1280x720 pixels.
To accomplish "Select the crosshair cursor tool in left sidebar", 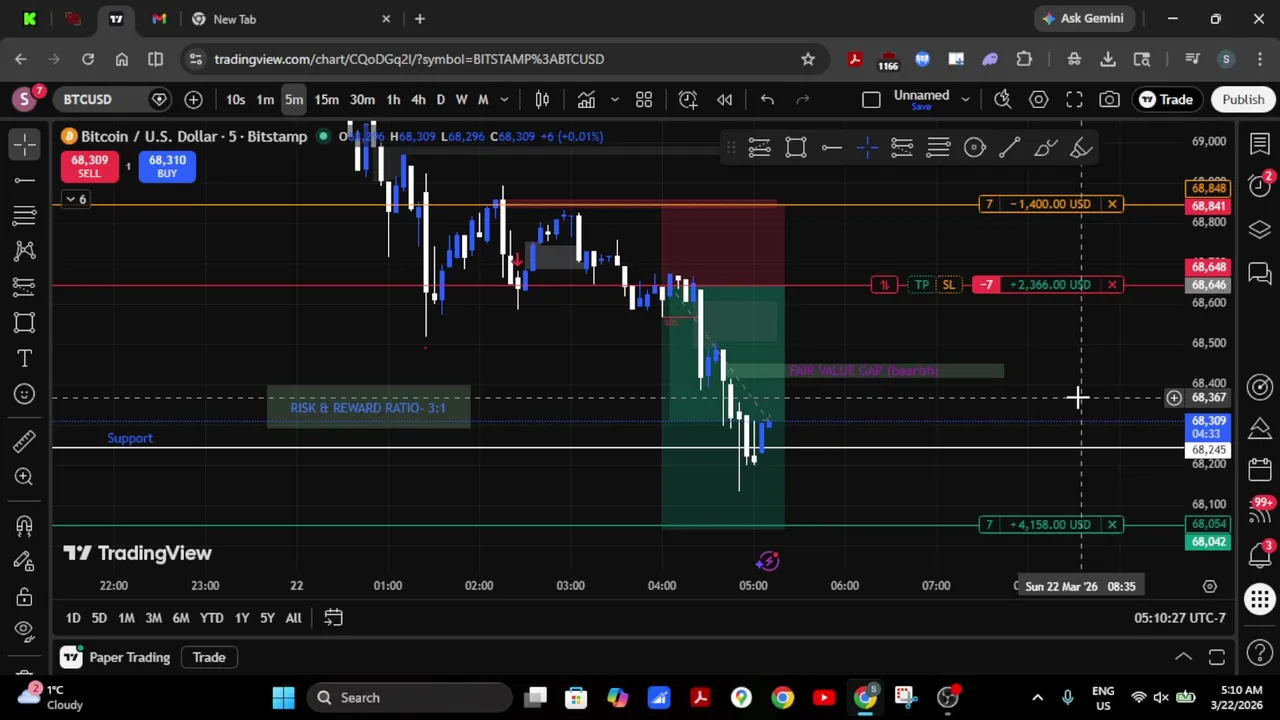I will pyautogui.click(x=25, y=144).
